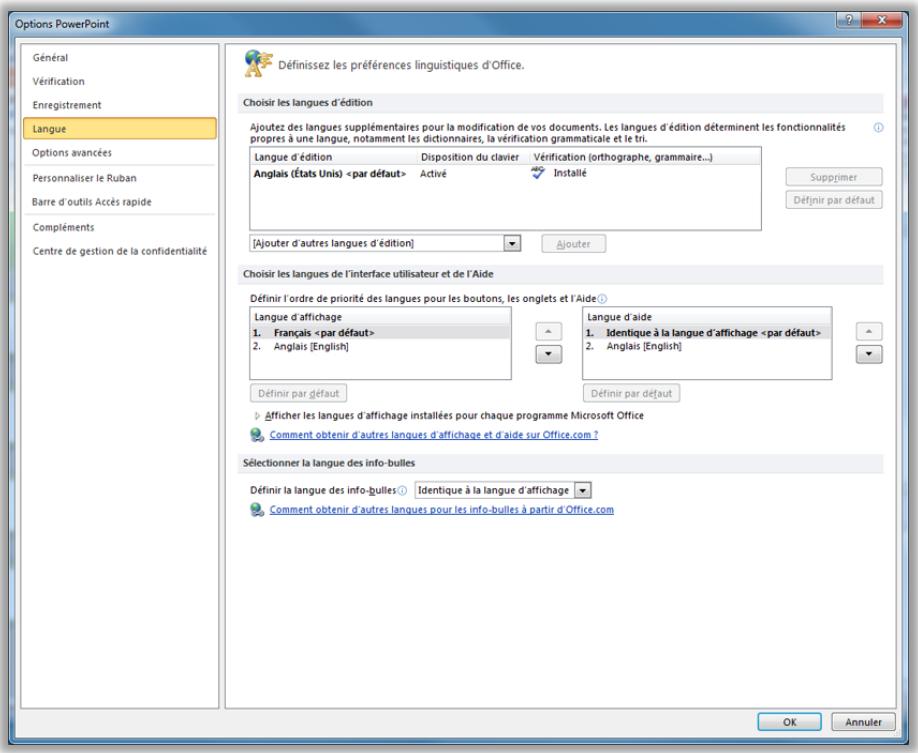This screenshot has width=918, height=753.
Task: Click the info icon beside editing languages description
Action: pos(878,128)
